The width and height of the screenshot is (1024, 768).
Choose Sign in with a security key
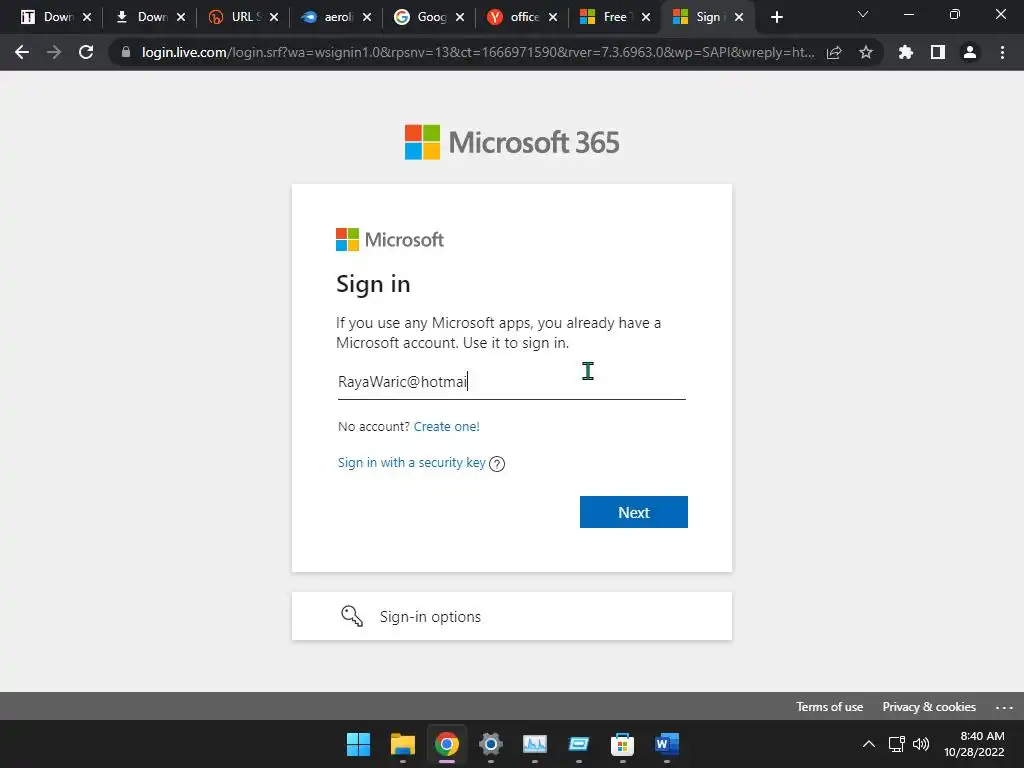[411, 462]
